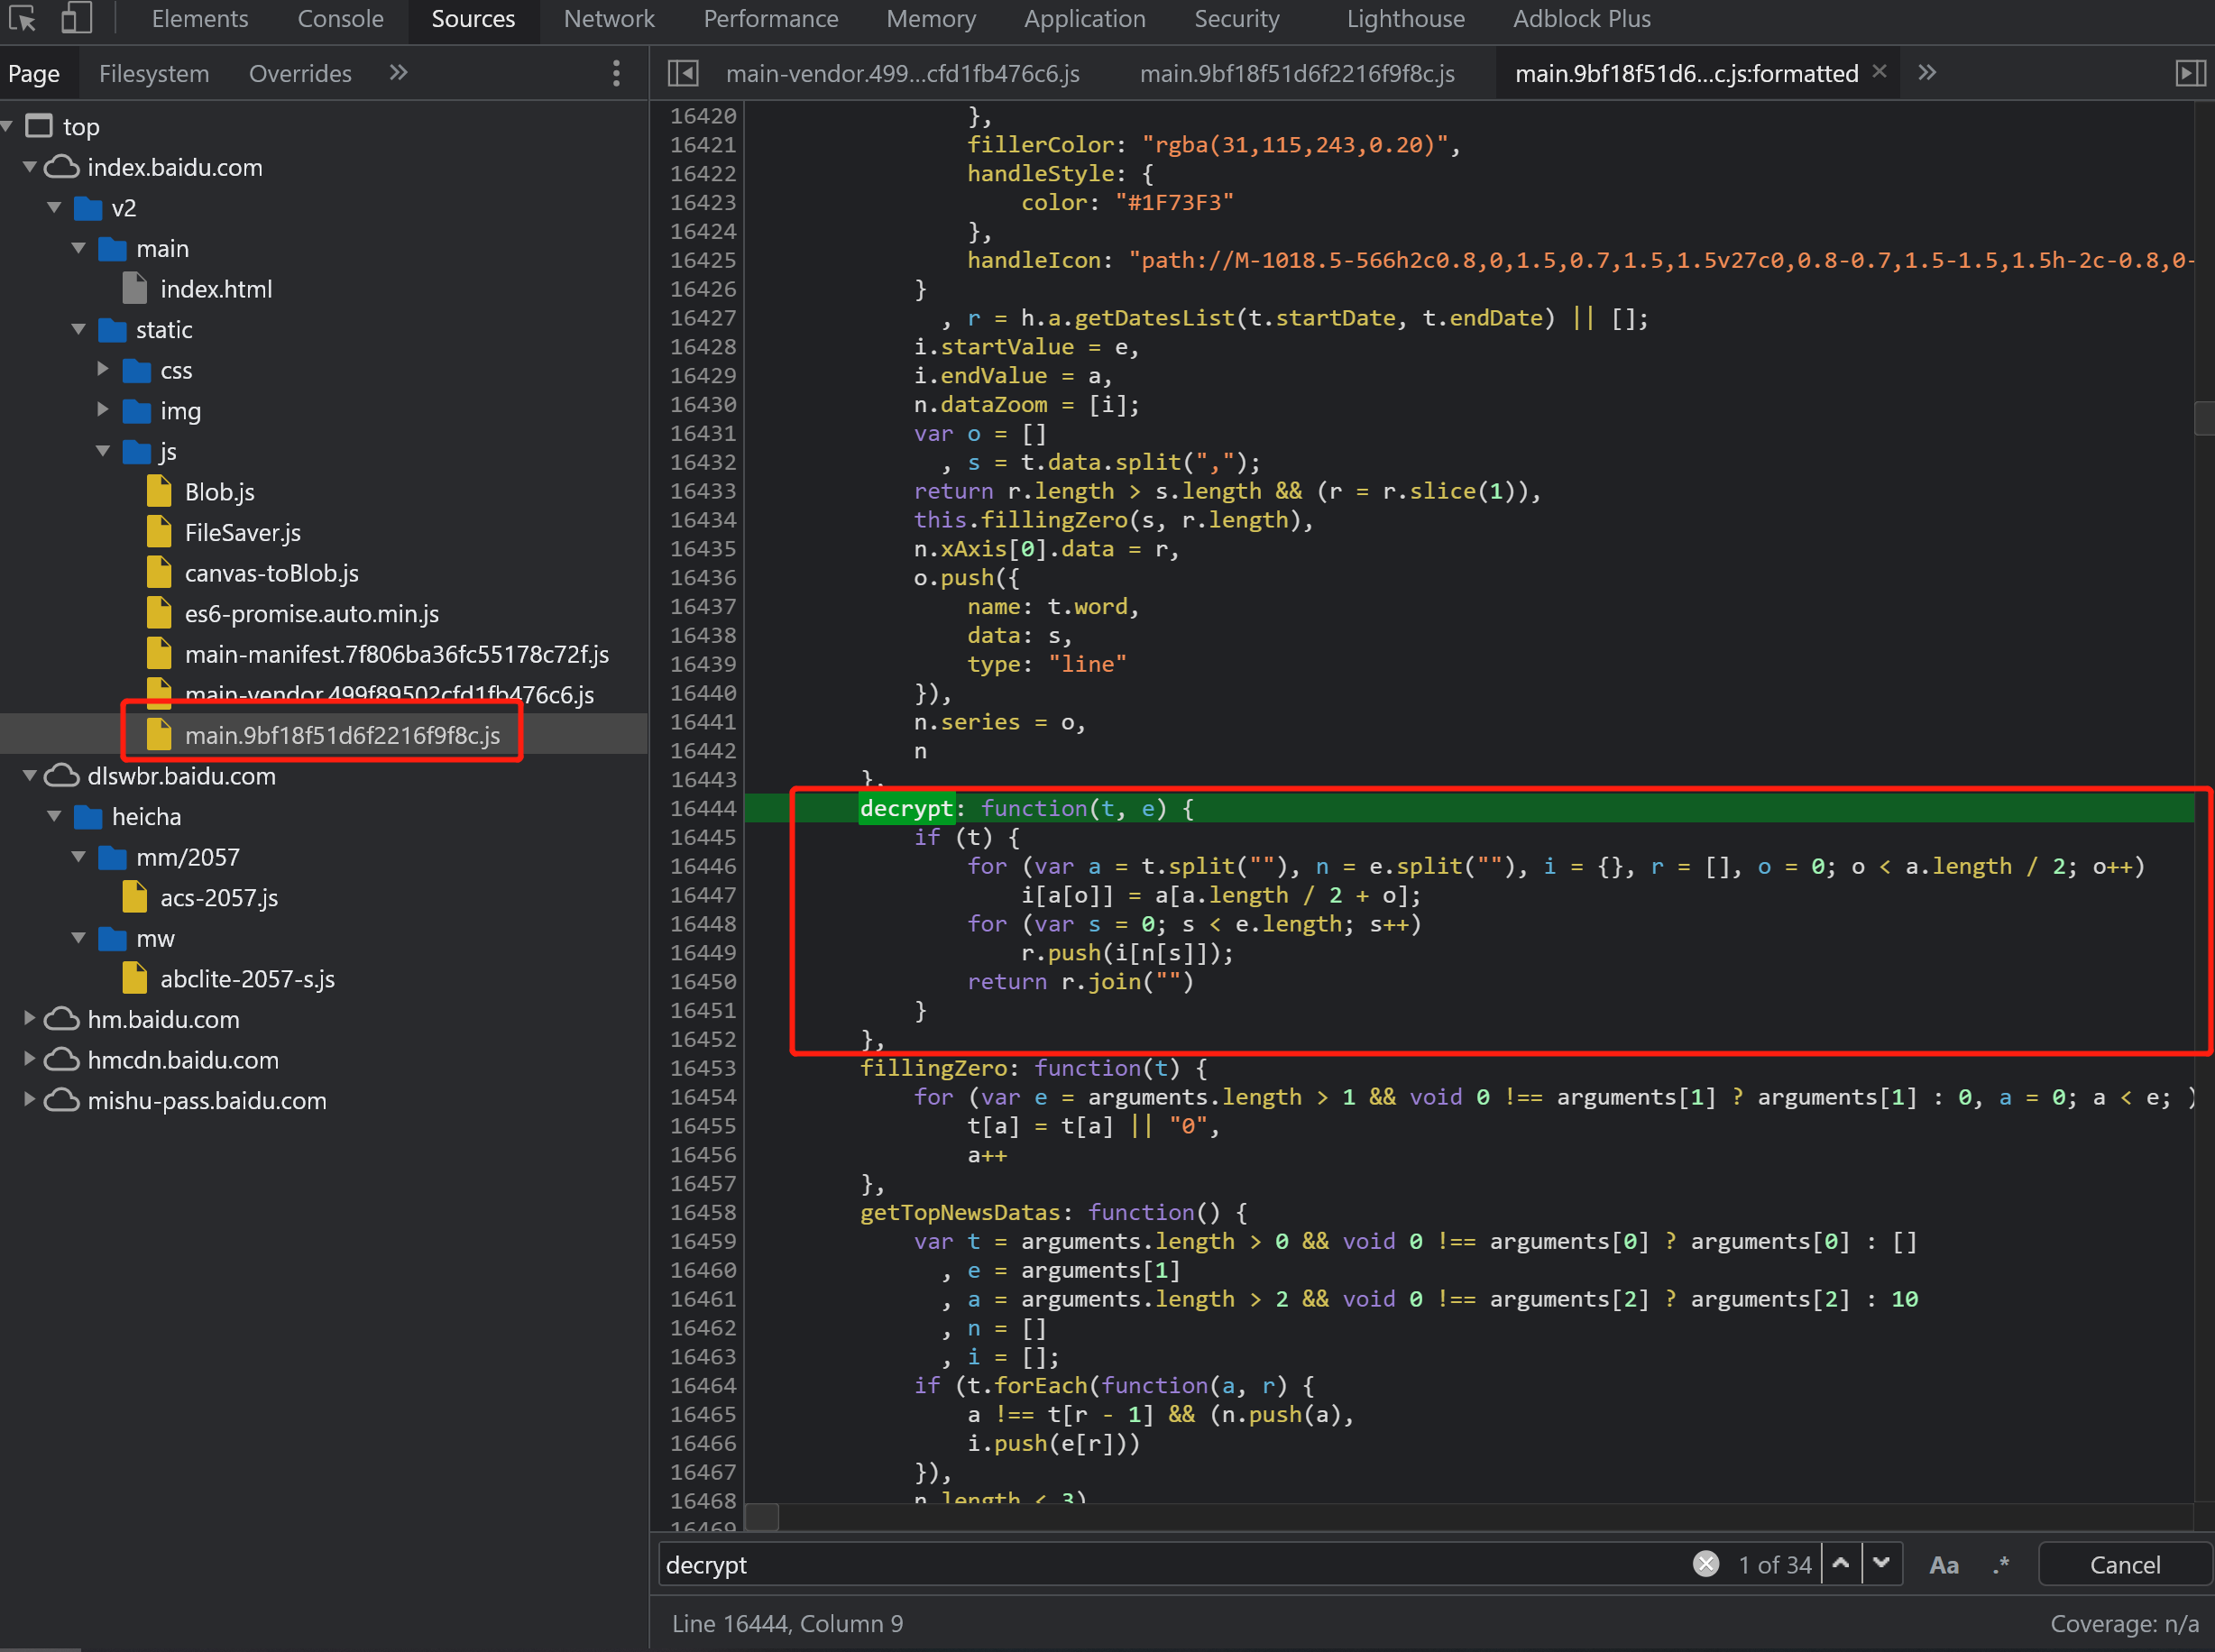Expand the mishu-pass.baidu.com domain node
2215x1652 pixels.
tap(30, 1099)
